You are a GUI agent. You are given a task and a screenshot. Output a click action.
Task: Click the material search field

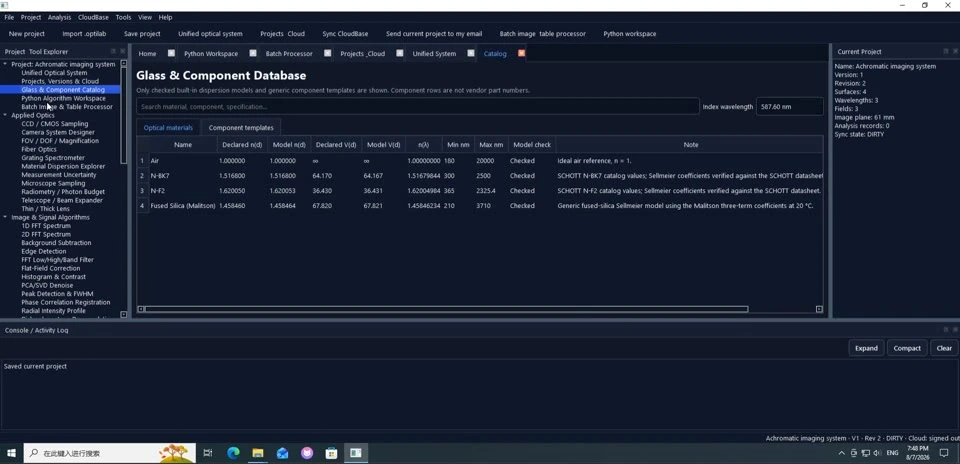click(418, 107)
